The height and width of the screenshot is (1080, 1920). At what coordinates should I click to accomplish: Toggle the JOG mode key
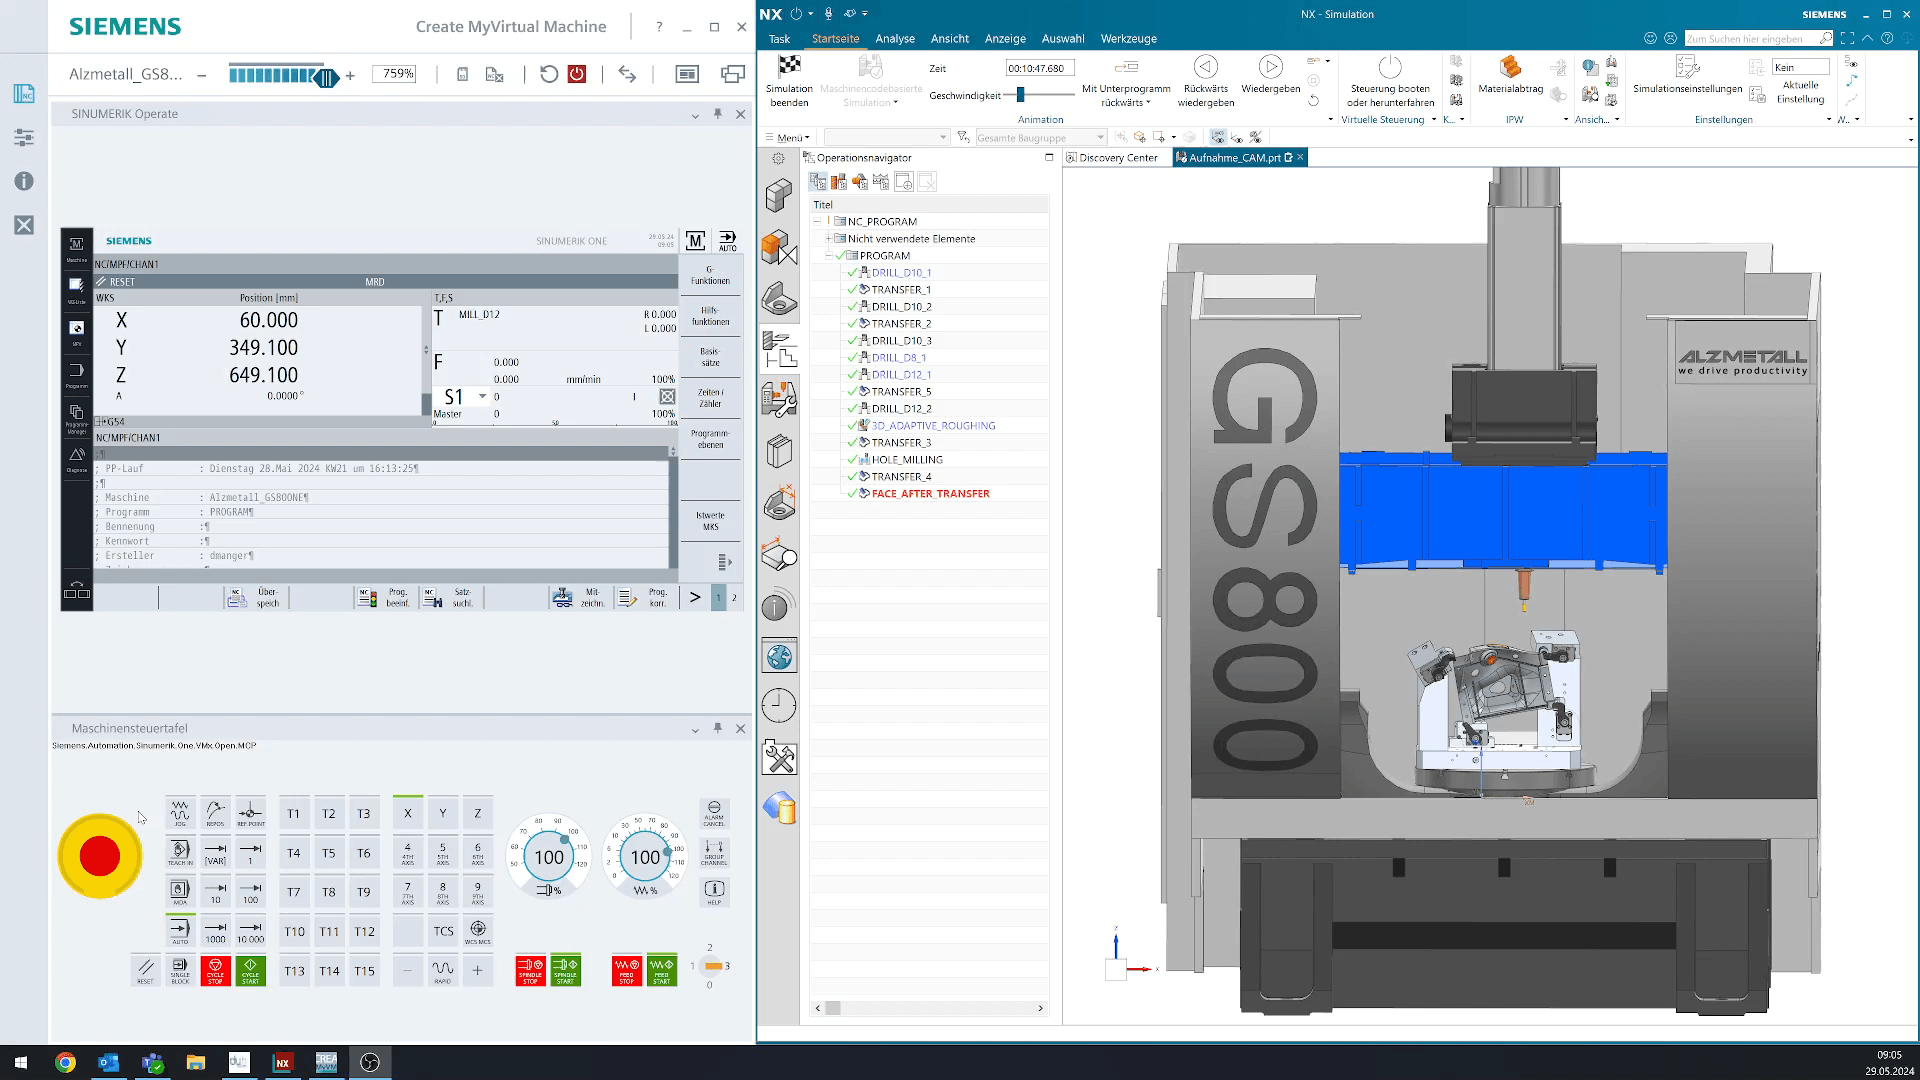point(180,812)
